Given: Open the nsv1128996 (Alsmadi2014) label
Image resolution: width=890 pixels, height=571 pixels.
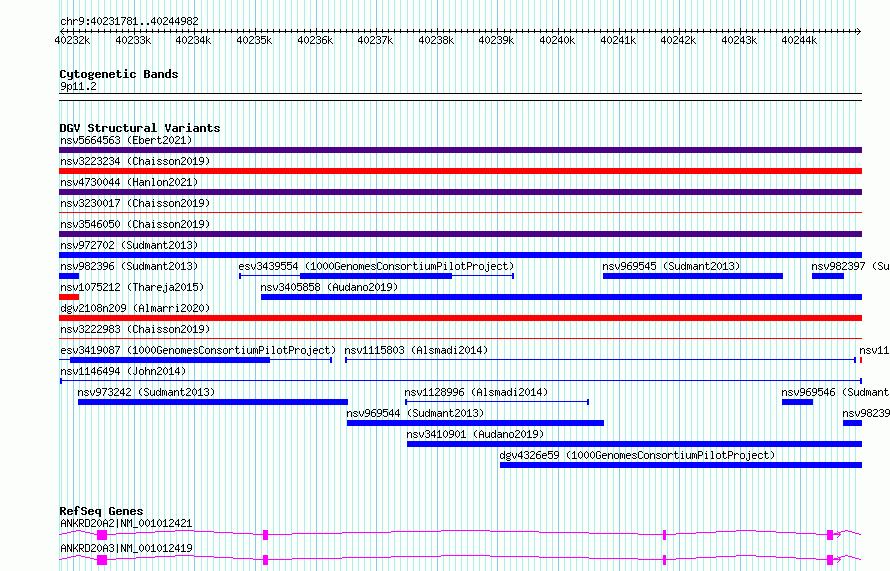Looking at the screenshot, I should point(476,392).
